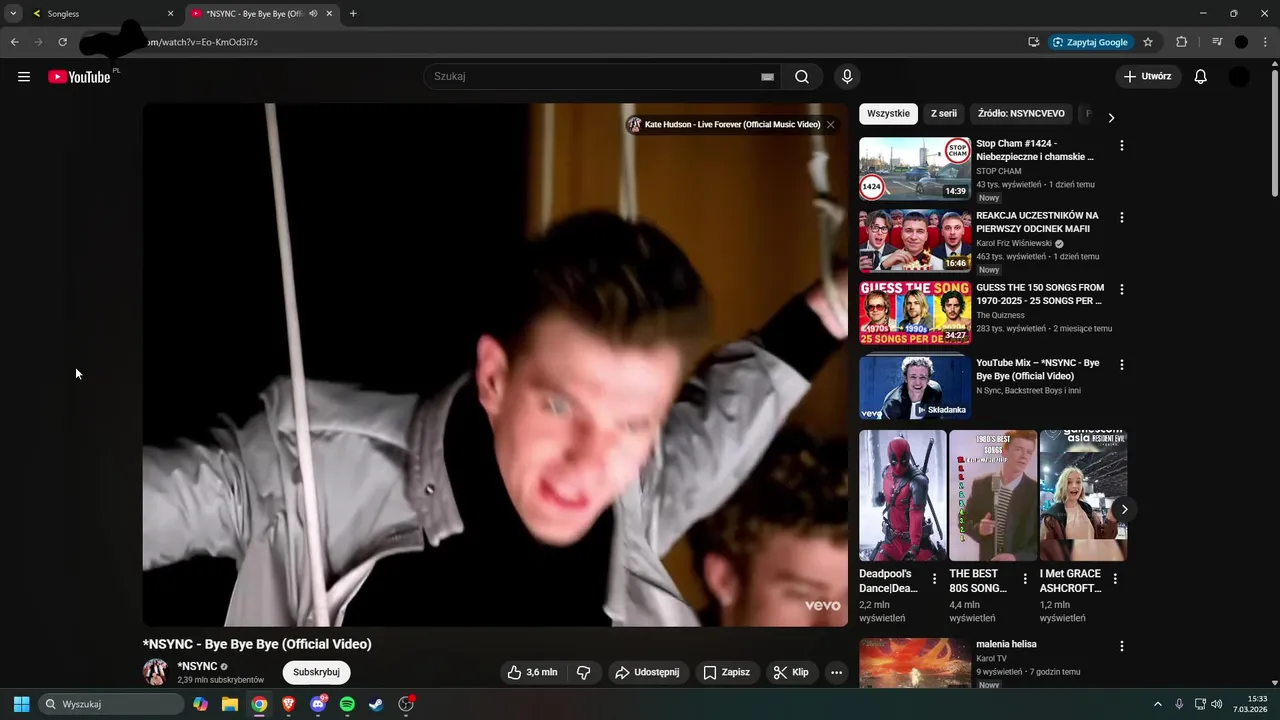Click the Zapisz save button
1280x720 pixels.
tap(726, 673)
